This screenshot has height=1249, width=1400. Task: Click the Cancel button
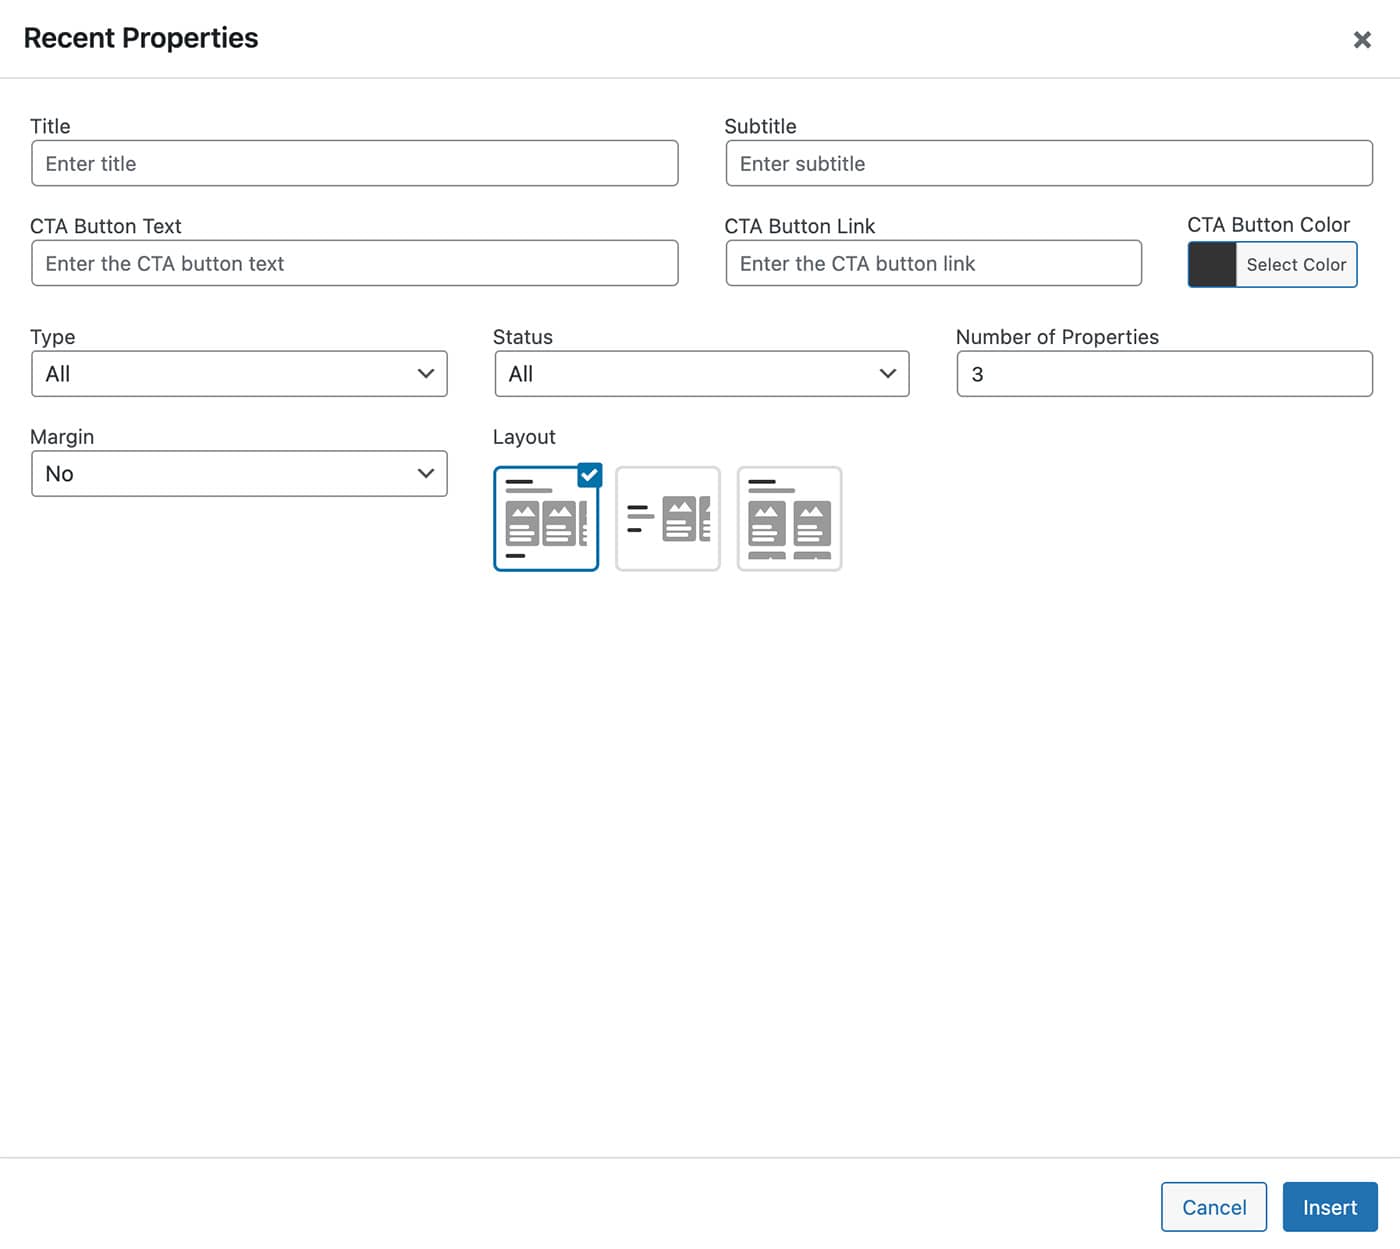click(x=1213, y=1207)
